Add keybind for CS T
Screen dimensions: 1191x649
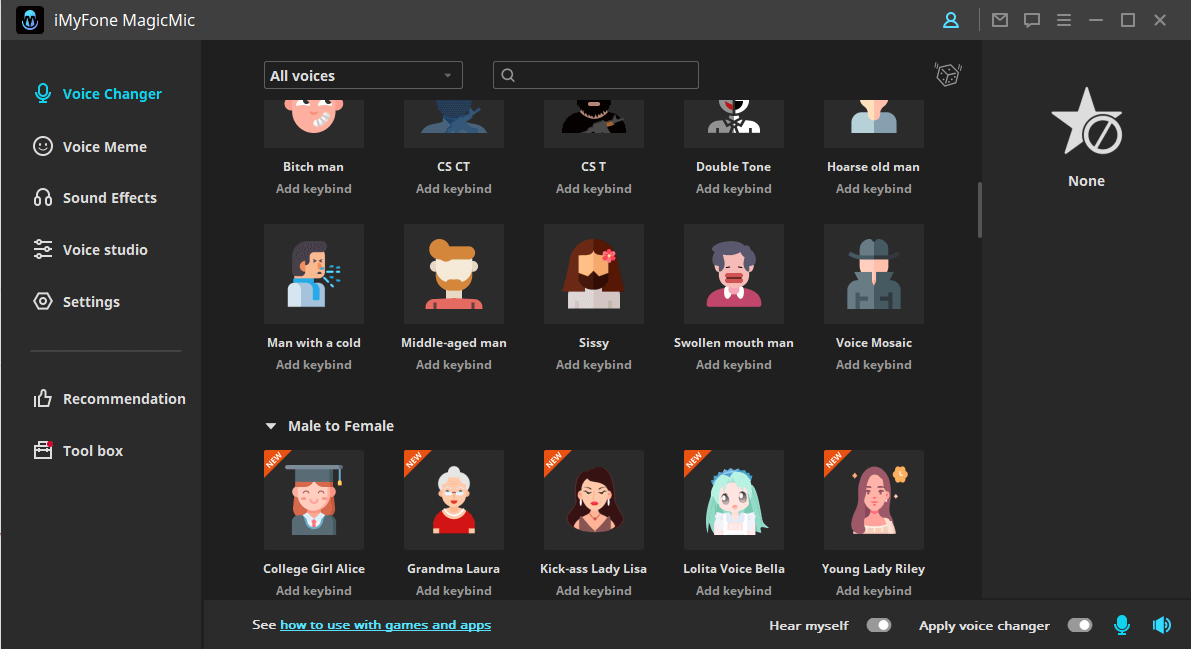pos(594,188)
